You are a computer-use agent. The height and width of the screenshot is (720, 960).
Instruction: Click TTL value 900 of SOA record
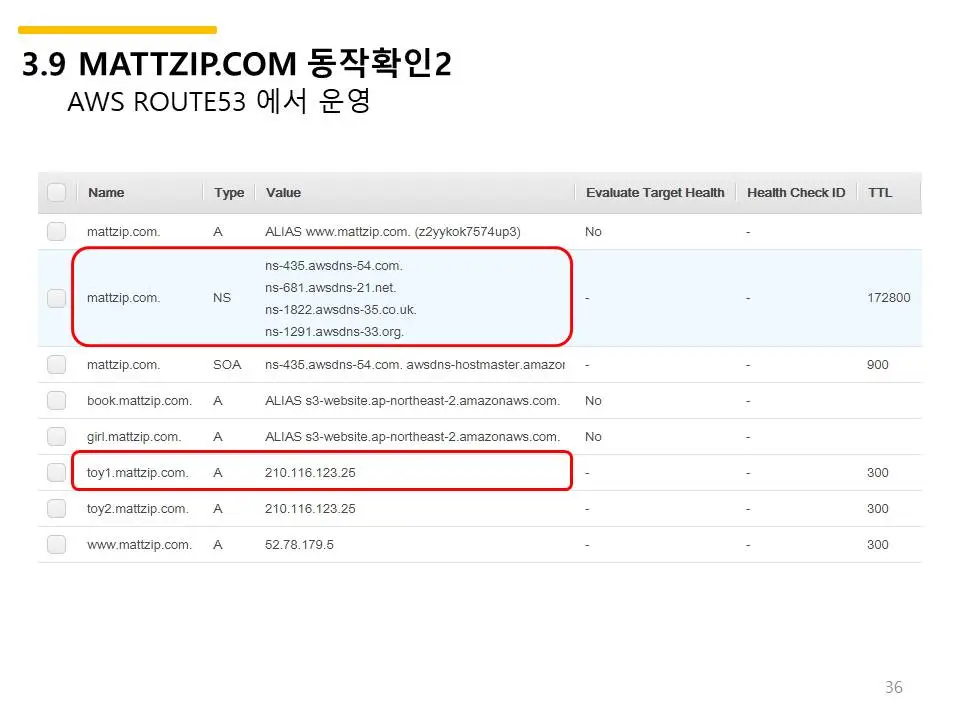tap(877, 364)
